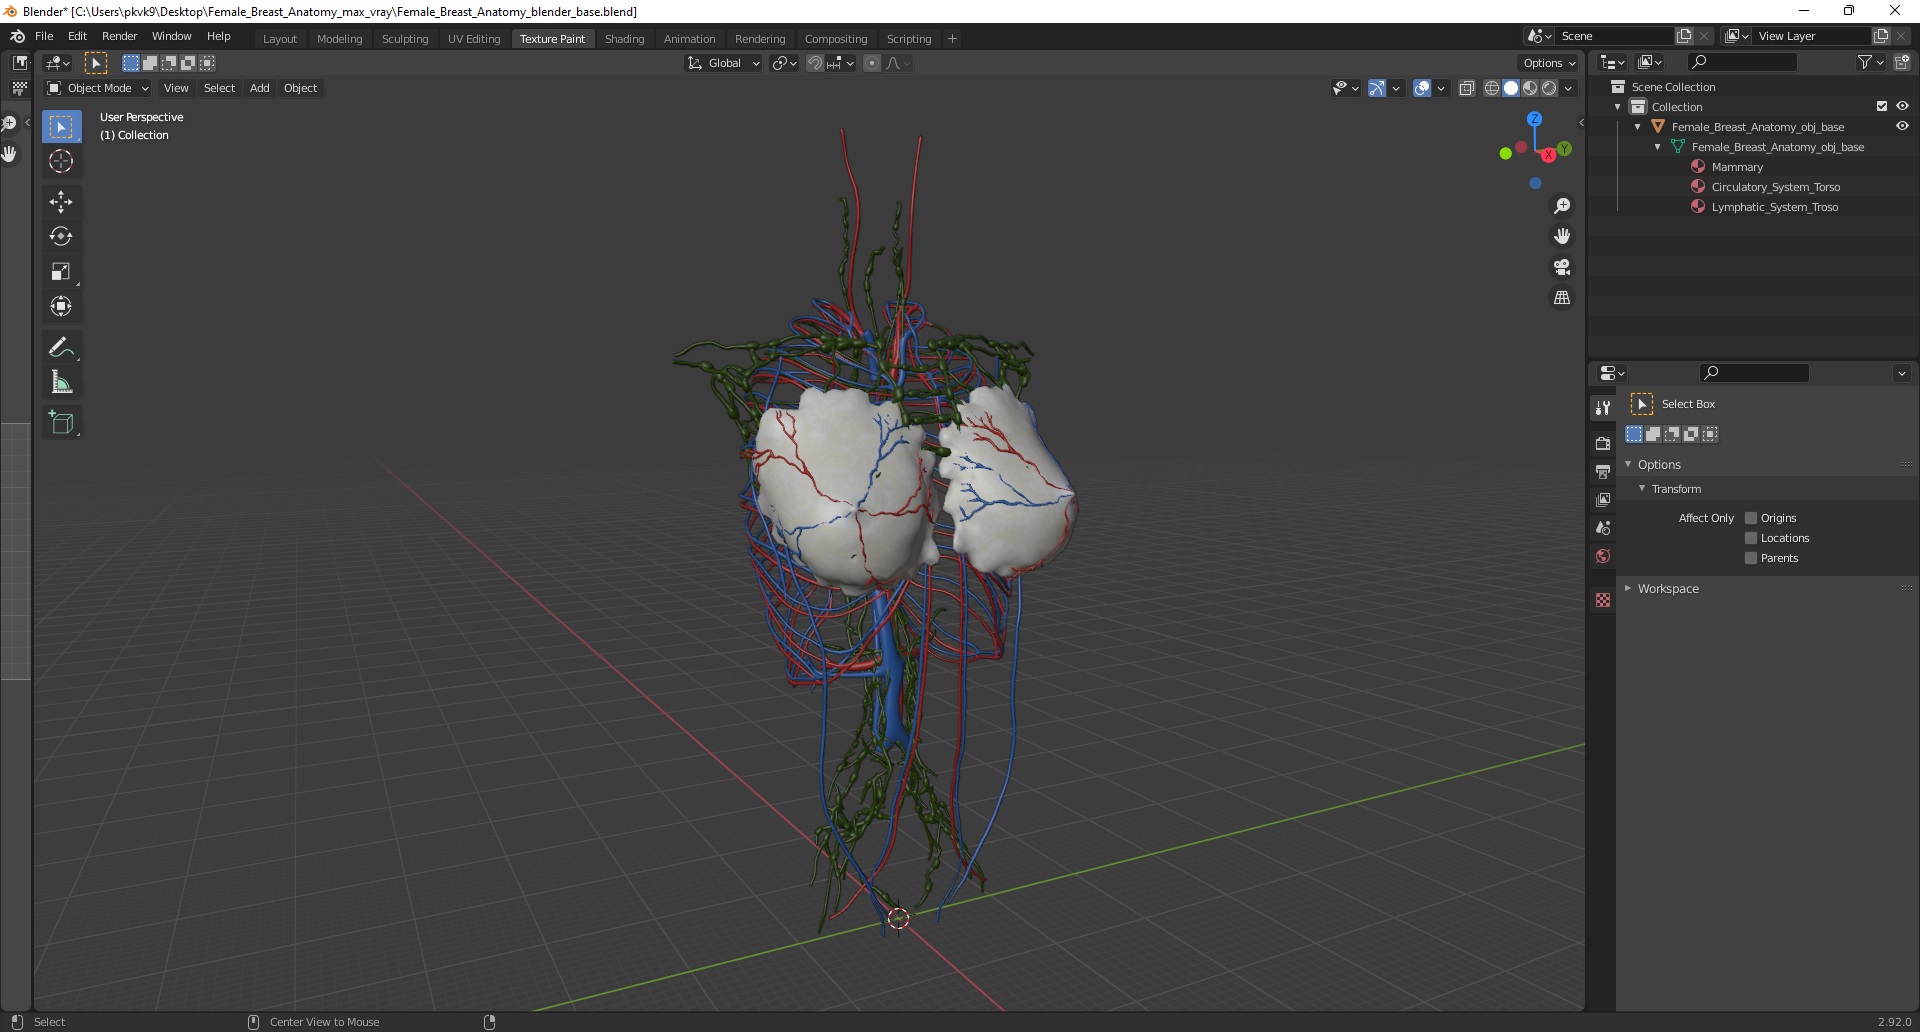1920x1032 pixels.
Task: Expand the Workspace panel
Action: [1628, 588]
